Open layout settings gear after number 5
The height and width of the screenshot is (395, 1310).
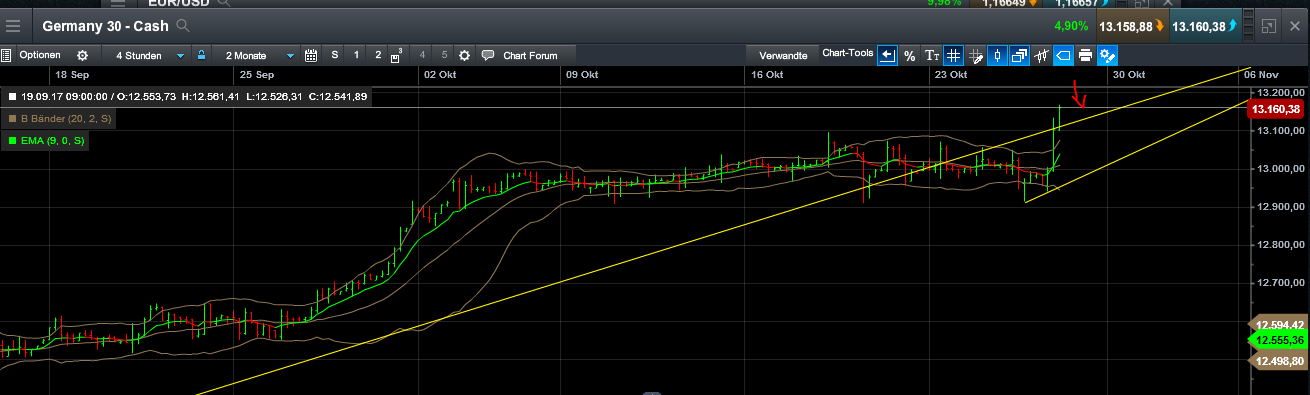click(464, 55)
